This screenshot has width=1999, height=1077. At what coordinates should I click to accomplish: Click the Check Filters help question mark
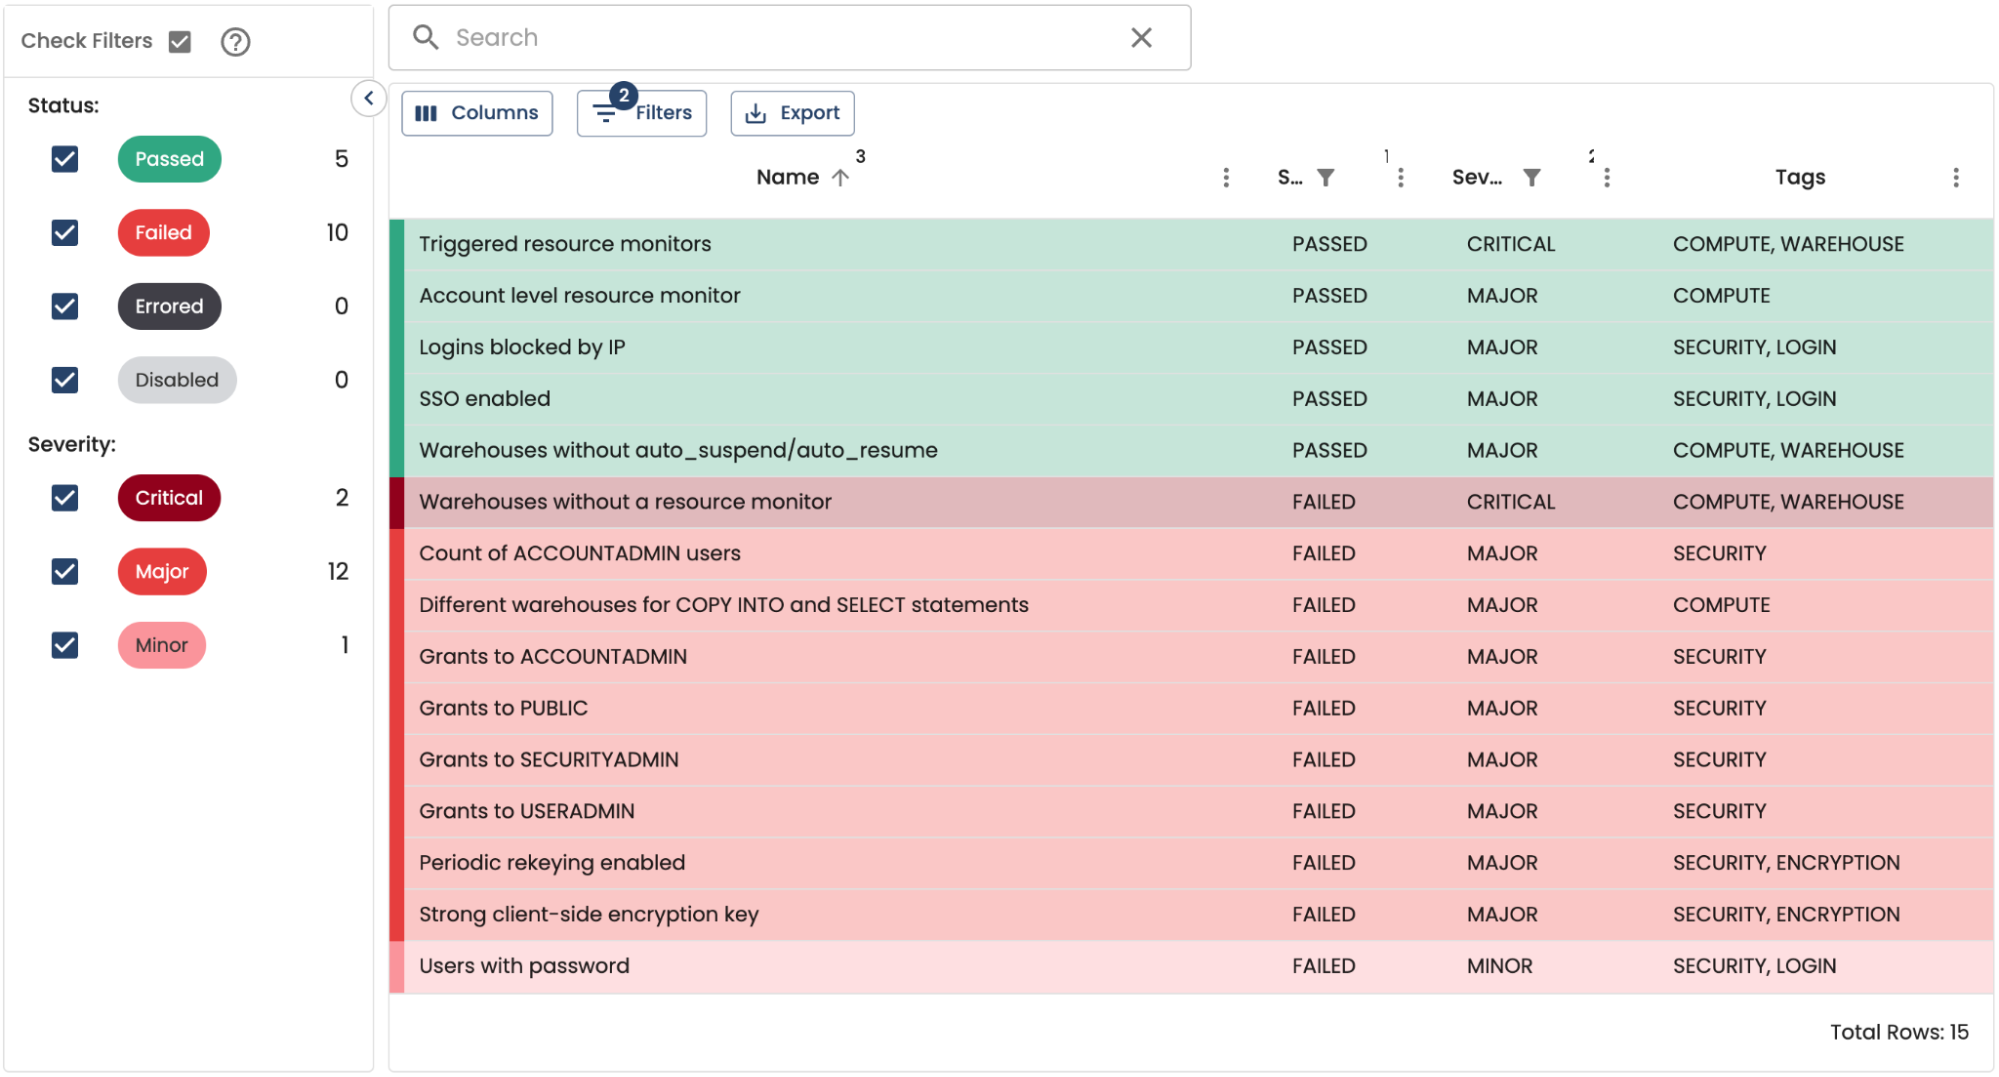click(x=235, y=41)
